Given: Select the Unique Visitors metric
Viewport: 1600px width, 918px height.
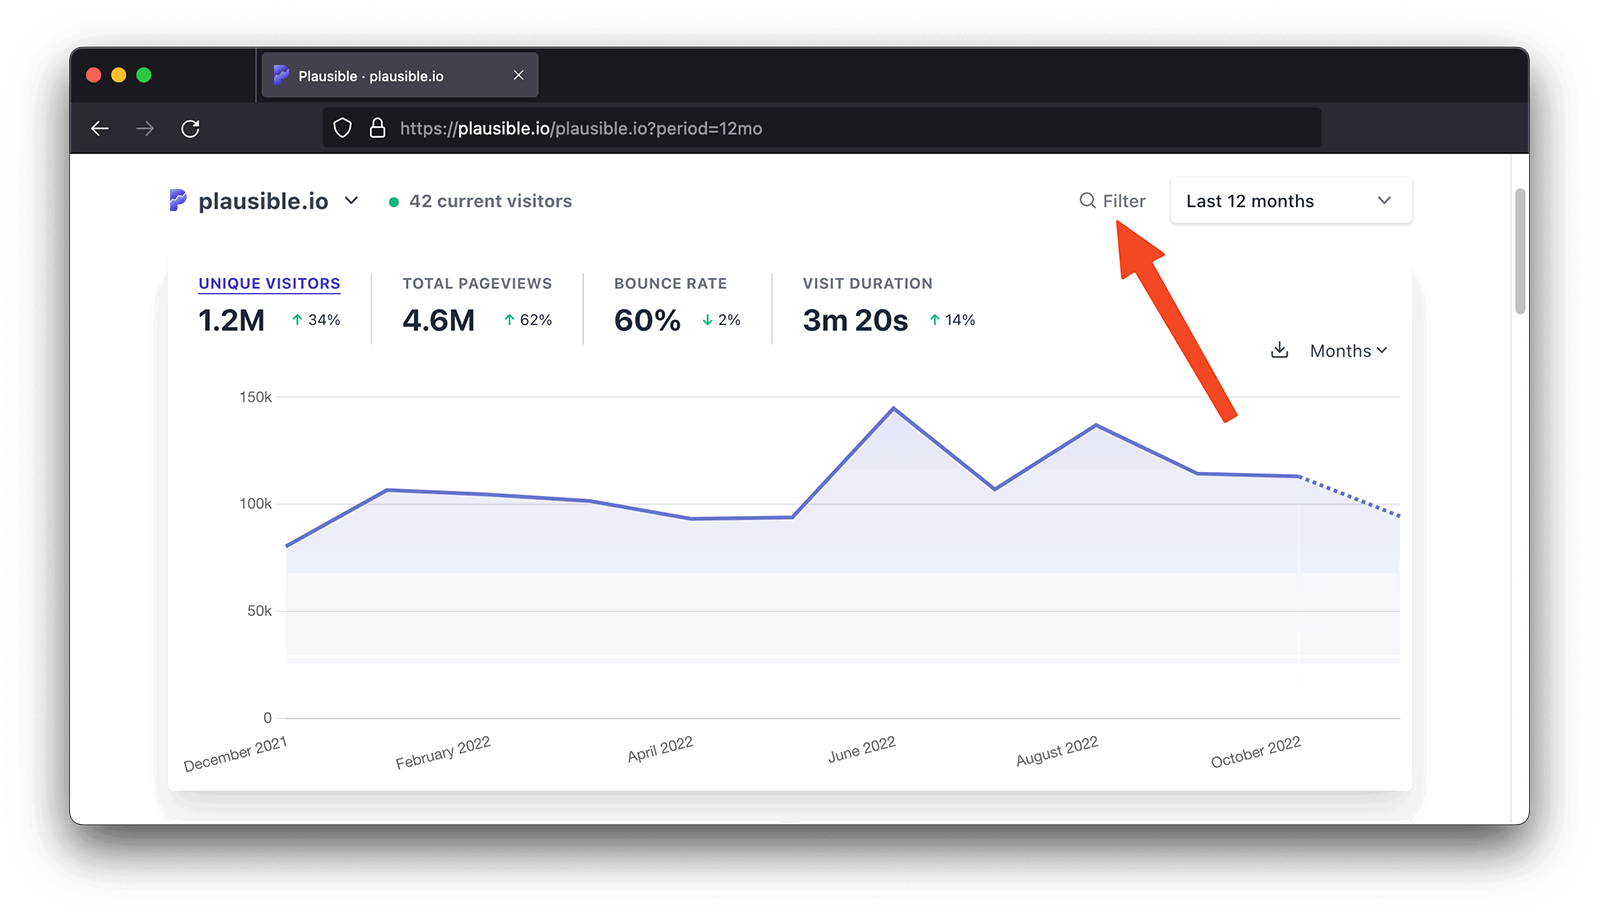Looking at the screenshot, I should (269, 284).
